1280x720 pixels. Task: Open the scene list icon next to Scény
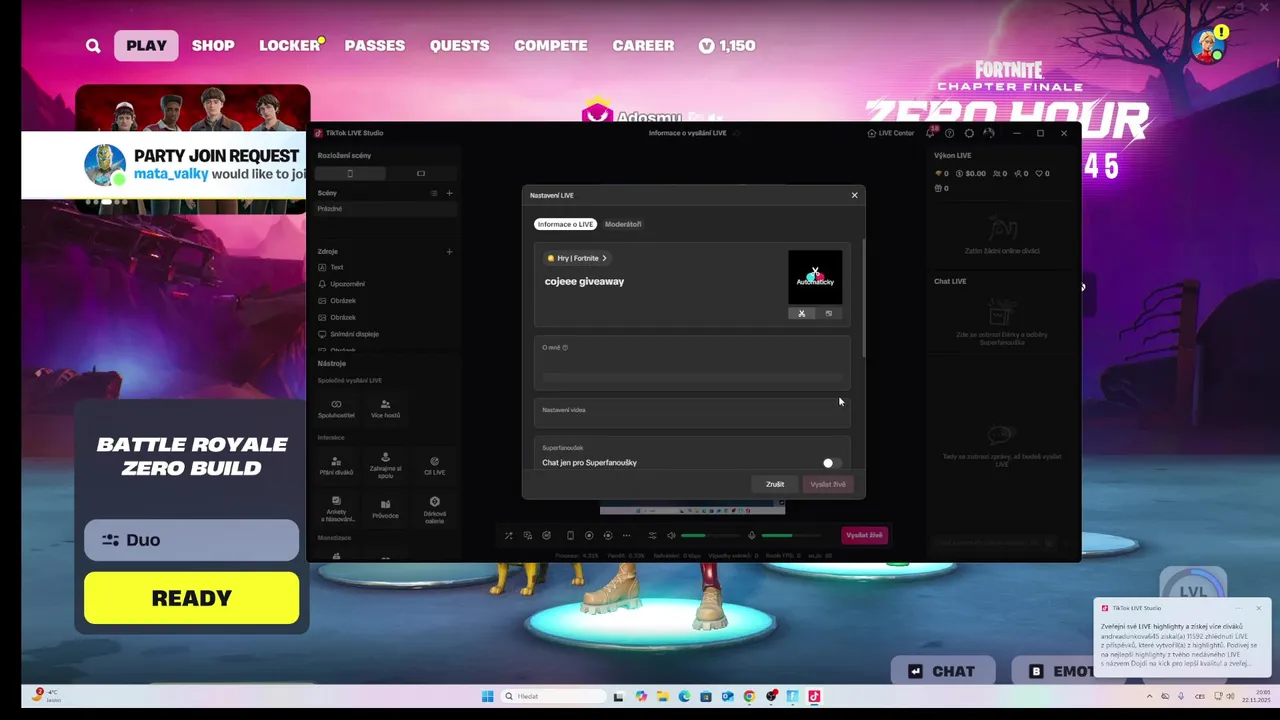coord(434,193)
